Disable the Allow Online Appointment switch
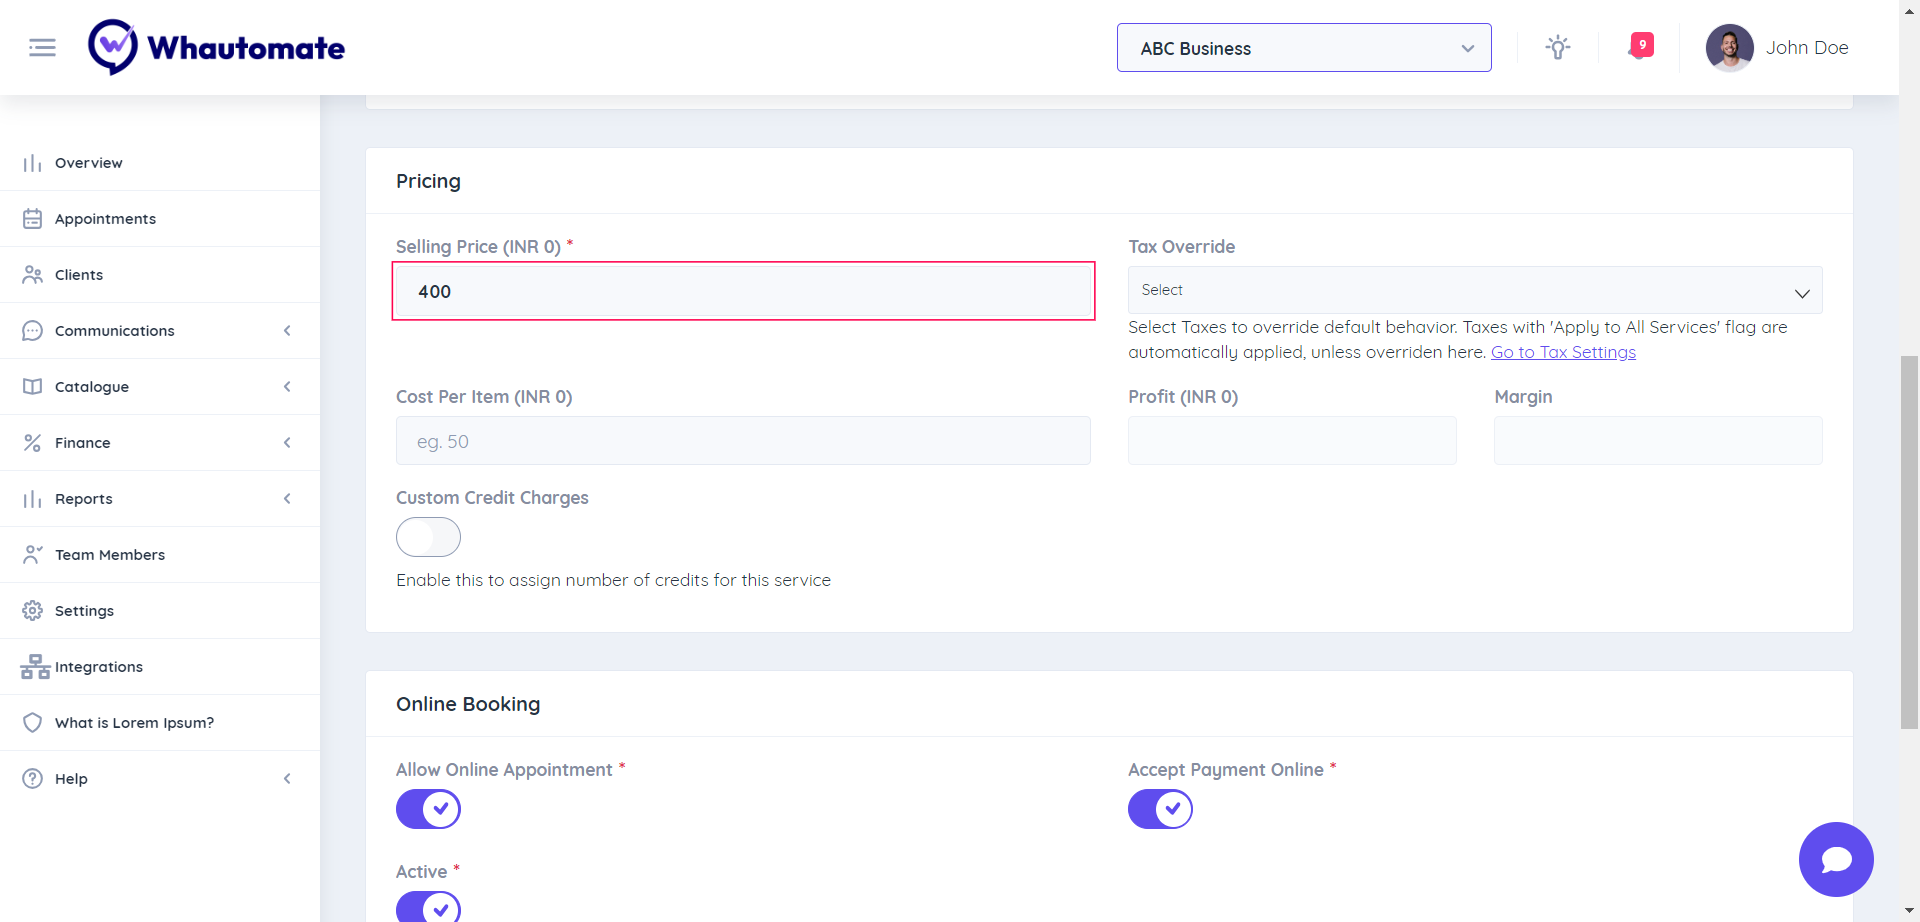1920x922 pixels. coord(428,809)
